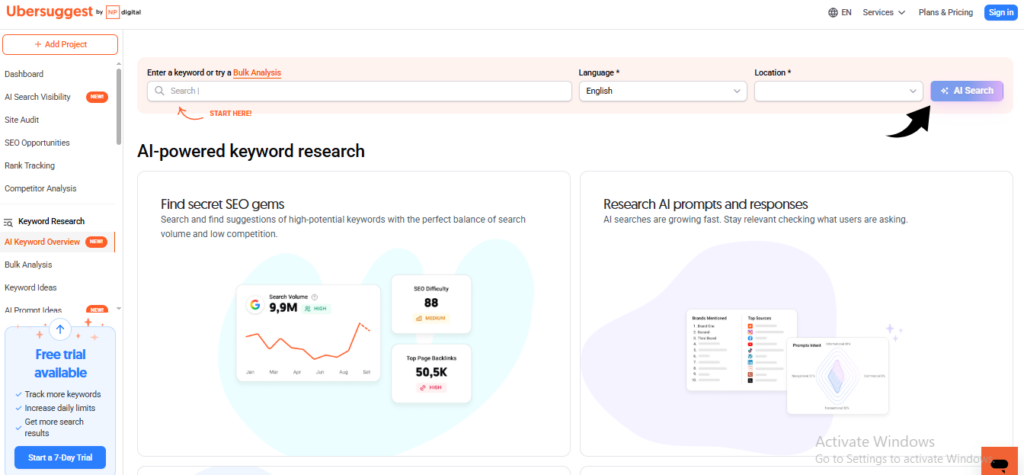Click the Bulk Analysis link above search
Screen dimensions: 1024x475
click(257, 73)
